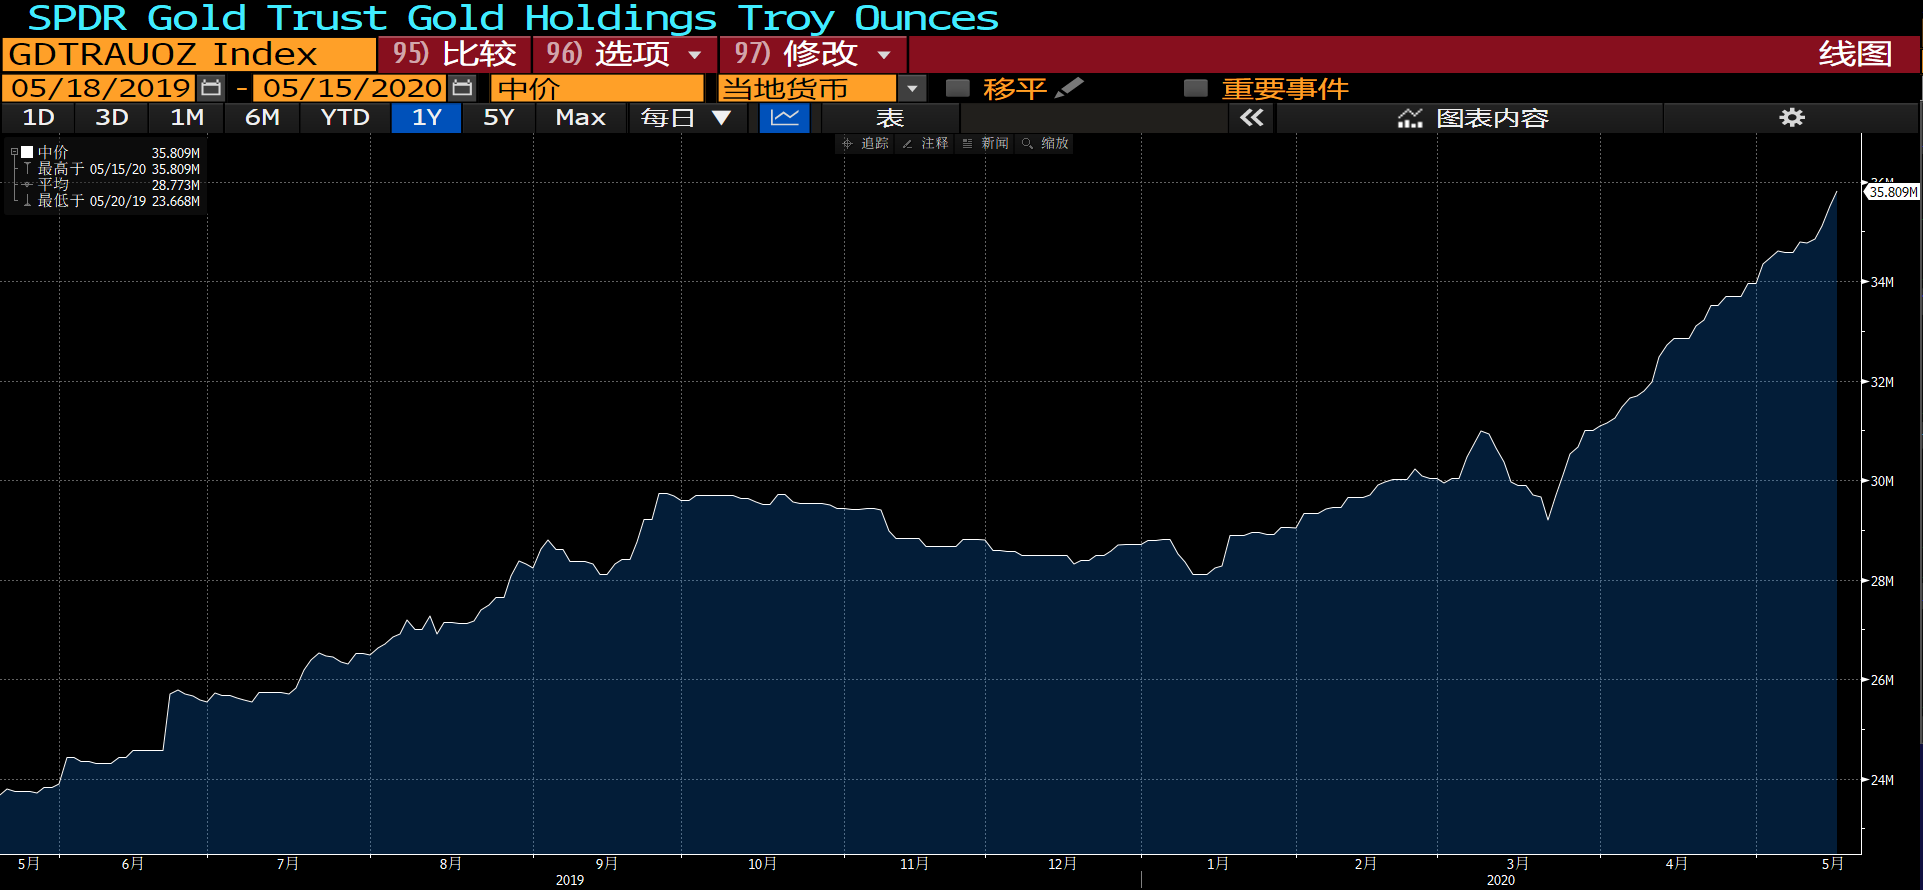
Task: Click the GDTRAUOZ Index security field
Action: (189, 54)
